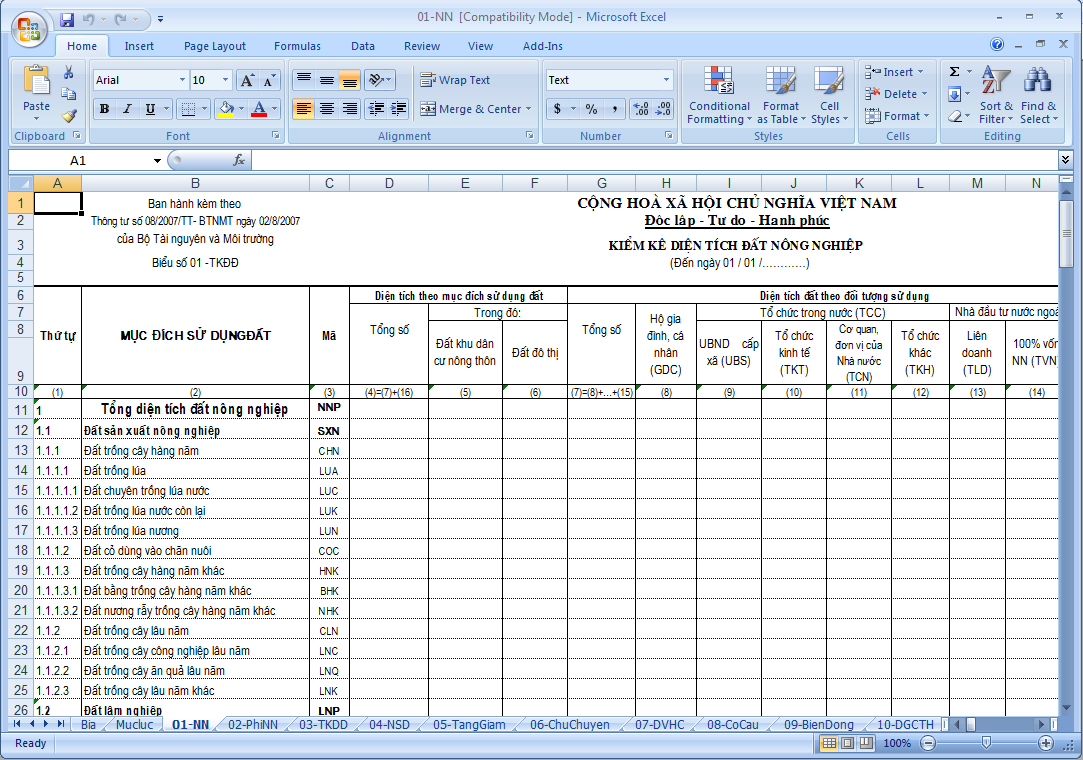Screen dimensions: 1083x760
Task: Click the Save icon in quick access toolbar
Action: click(x=67, y=19)
